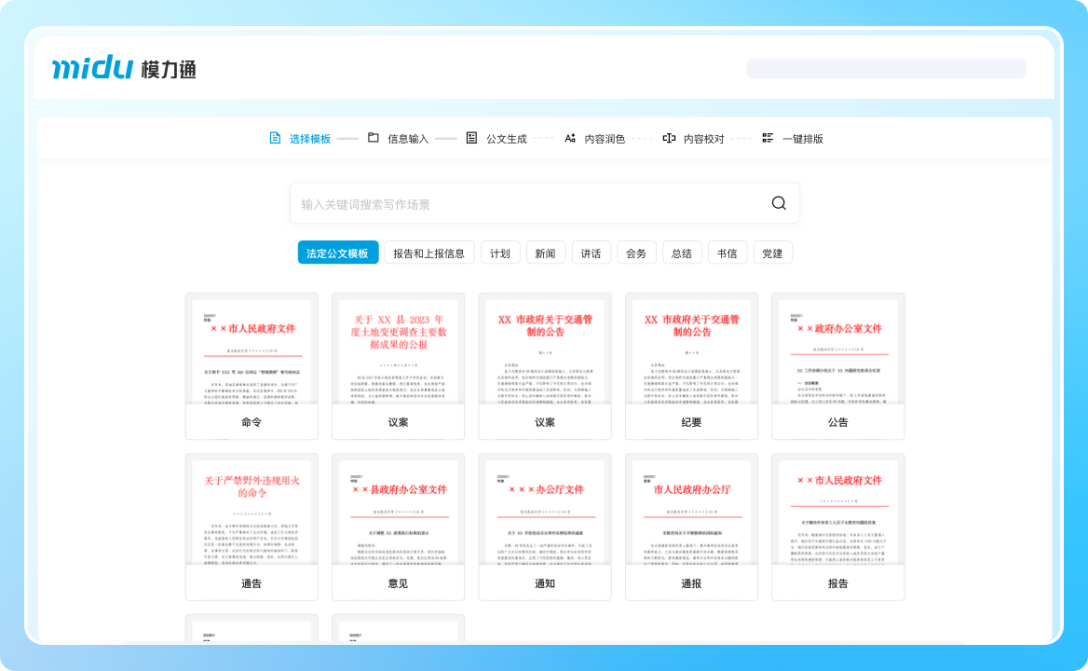
Task: Click the 内容校对 proofreading icon
Action: tap(672, 138)
